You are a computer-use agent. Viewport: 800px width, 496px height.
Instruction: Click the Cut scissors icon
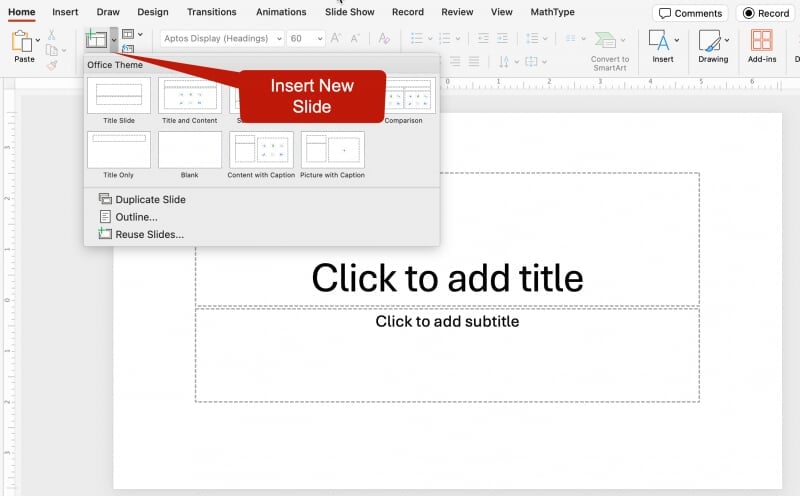pyautogui.click(x=51, y=35)
